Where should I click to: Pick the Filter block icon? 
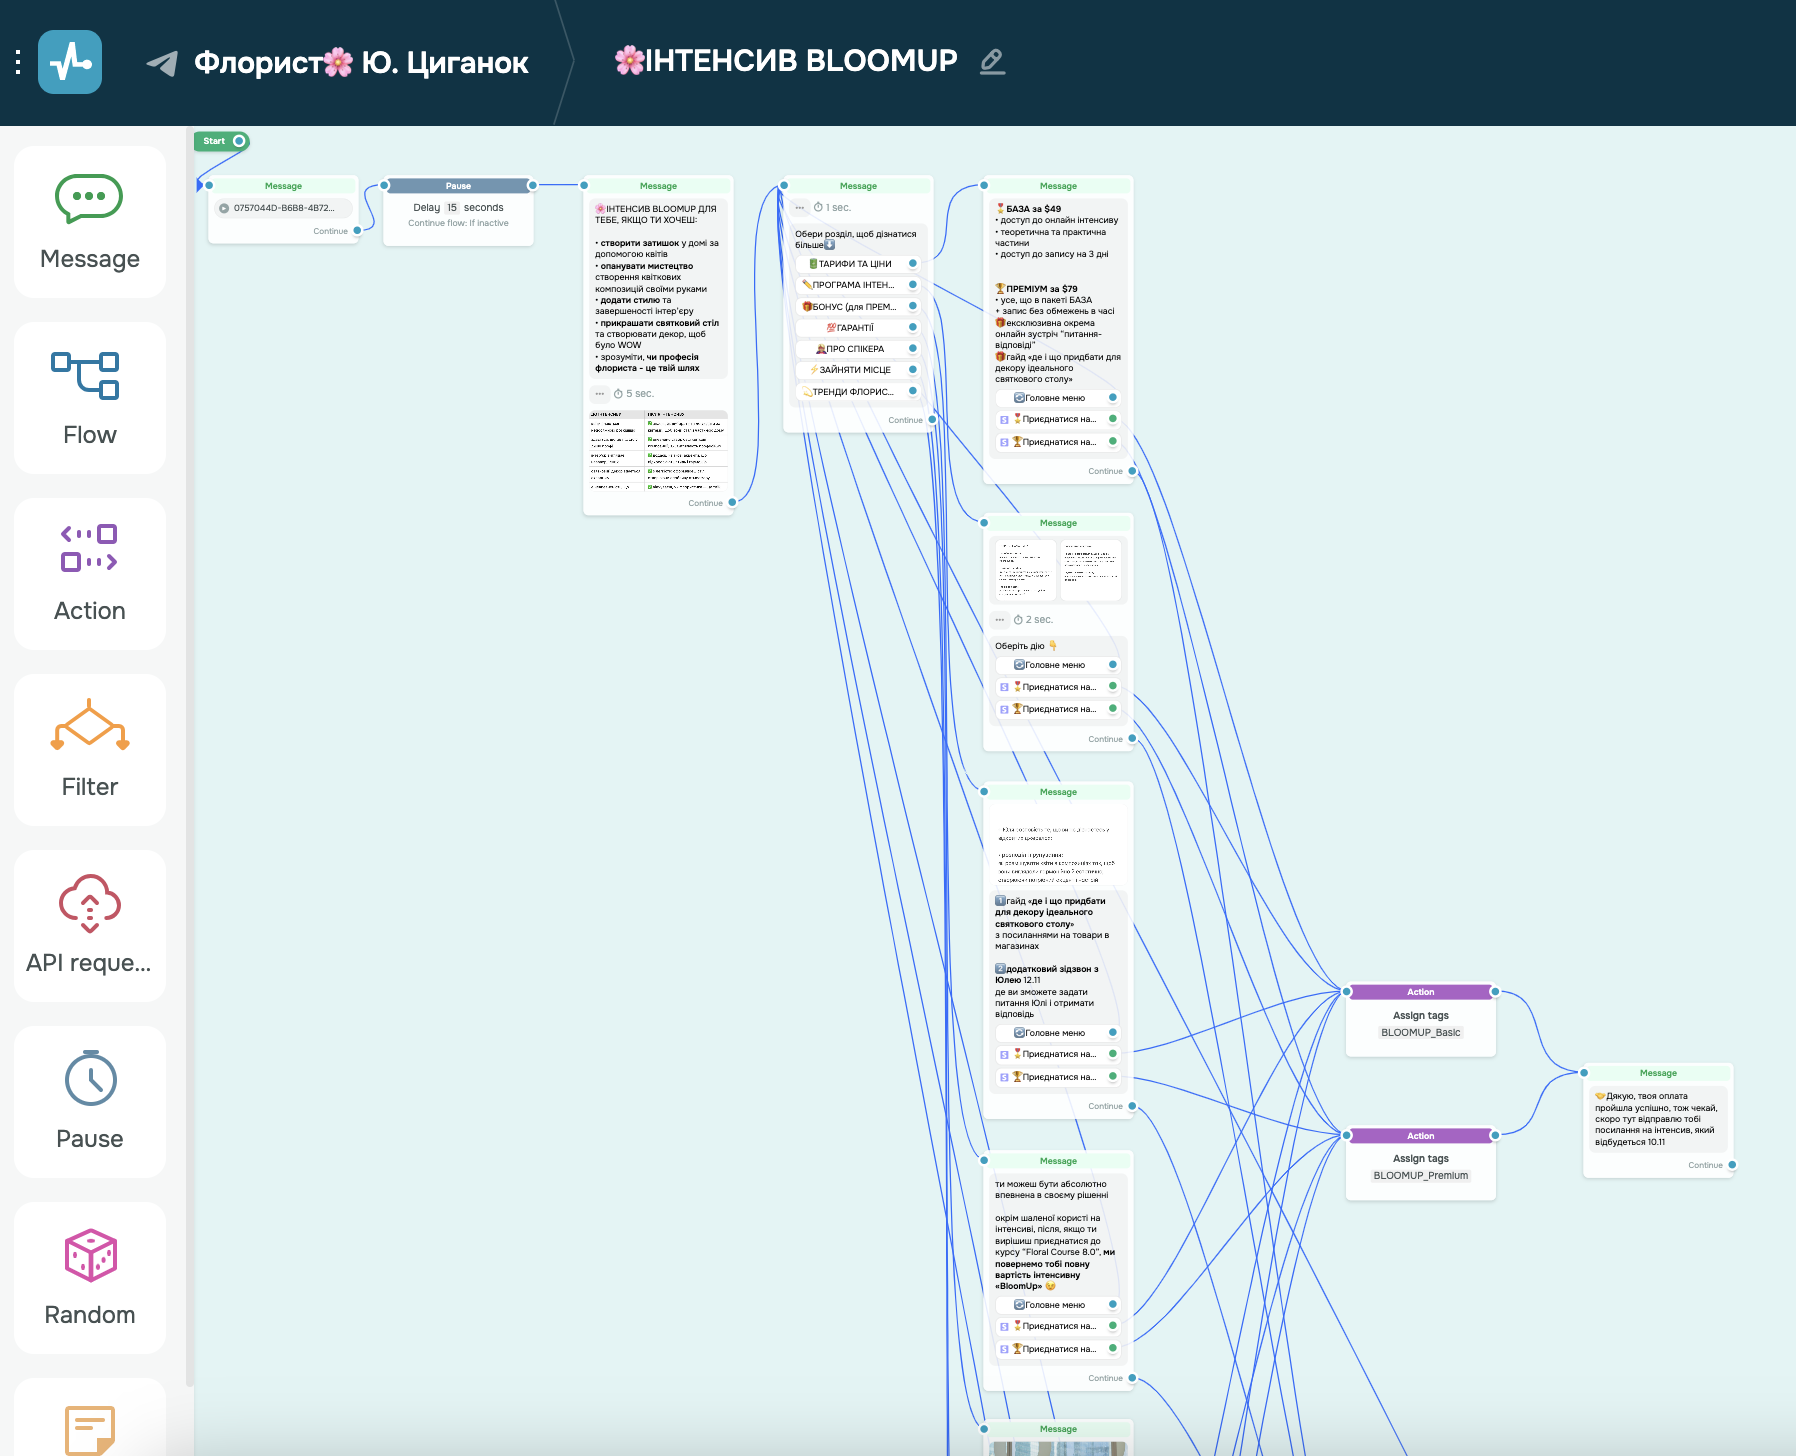pyautogui.click(x=90, y=725)
